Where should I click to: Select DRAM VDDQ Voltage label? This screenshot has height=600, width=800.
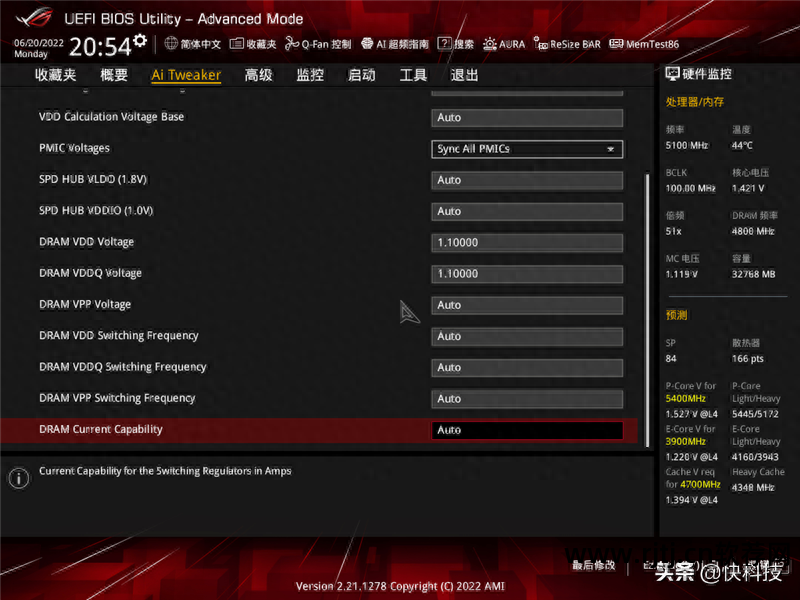click(x=90, y=273)
